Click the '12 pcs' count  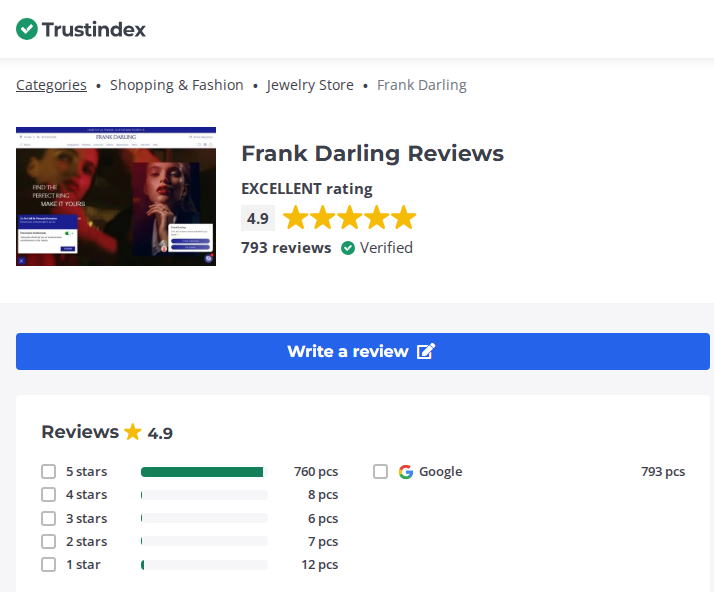(320, 565)
